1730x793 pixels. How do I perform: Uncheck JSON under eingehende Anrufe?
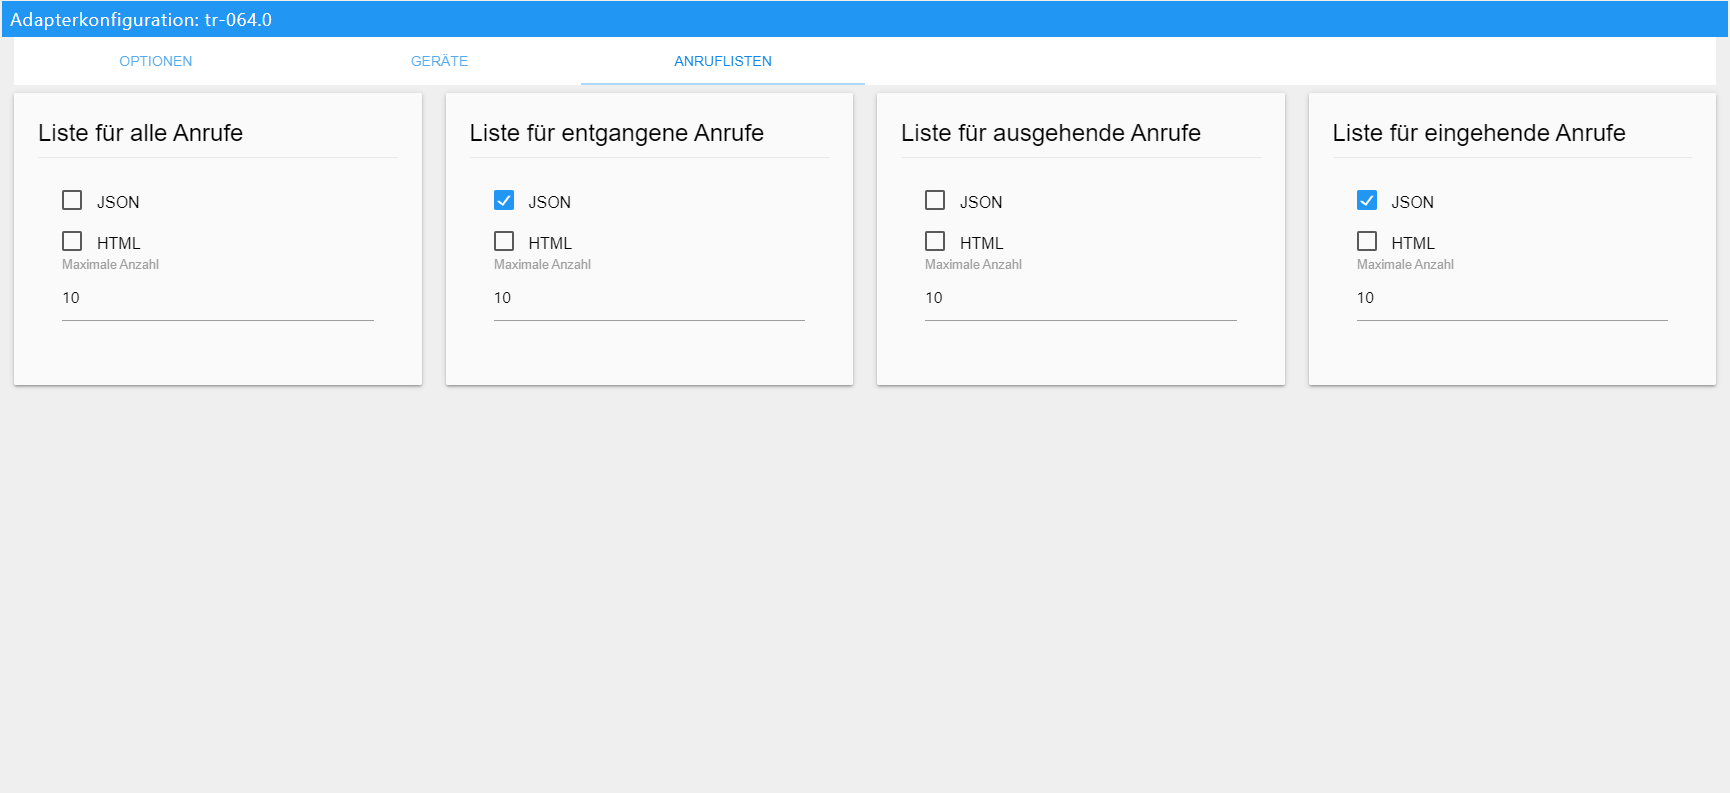pyautogui.click(x=1367, y=201)
